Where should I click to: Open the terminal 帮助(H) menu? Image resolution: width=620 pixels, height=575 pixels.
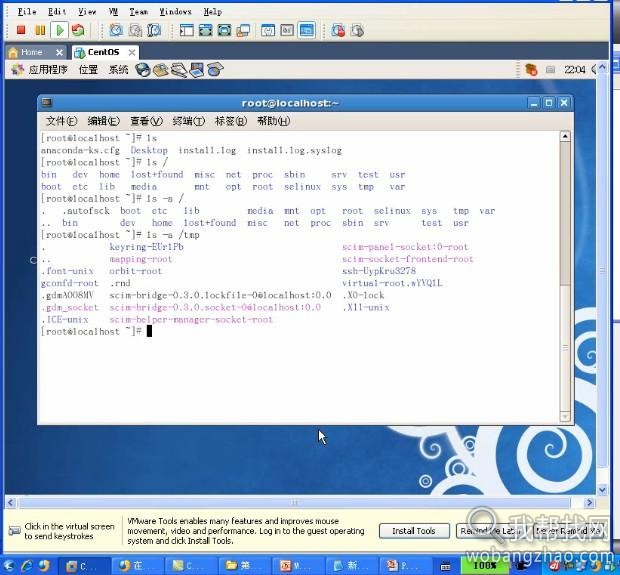(274, 121)
